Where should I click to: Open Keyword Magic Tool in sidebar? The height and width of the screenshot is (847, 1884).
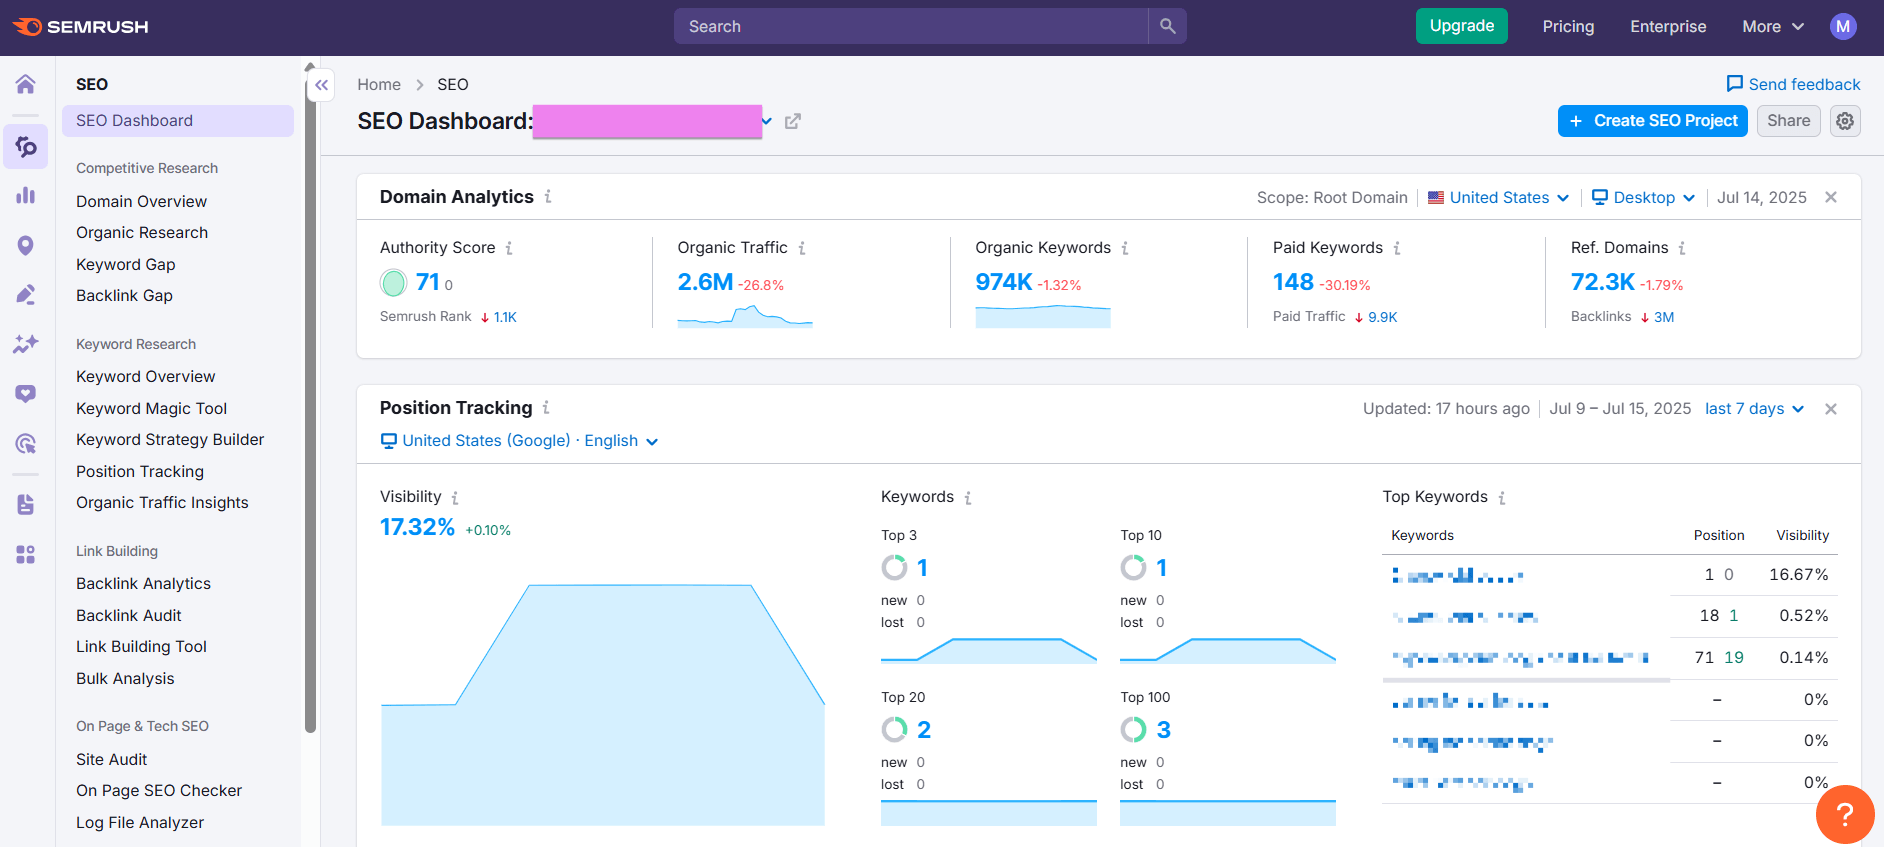152,408
